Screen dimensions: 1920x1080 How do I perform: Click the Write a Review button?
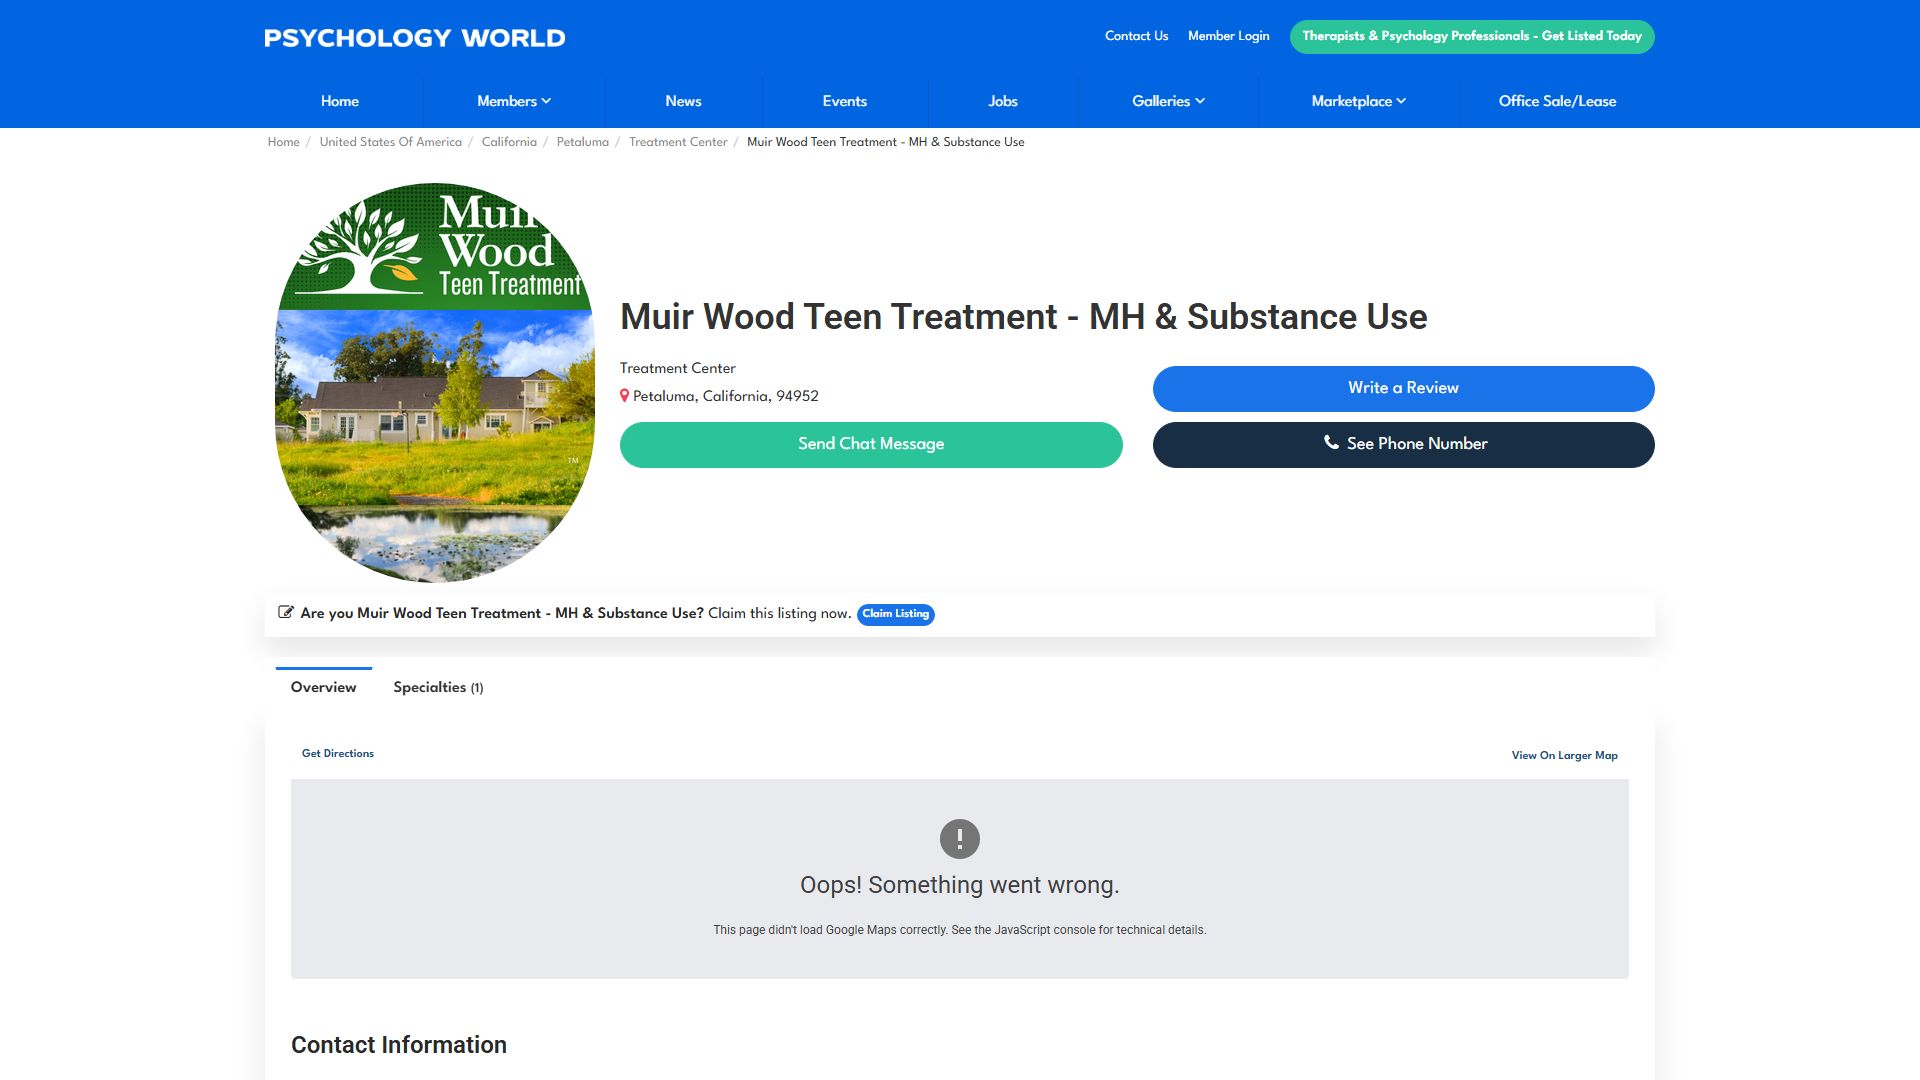1403,388
